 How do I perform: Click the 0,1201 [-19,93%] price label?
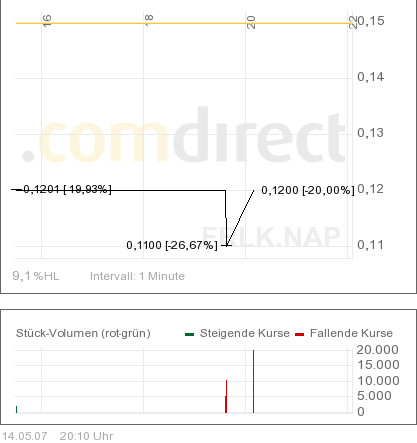67,189
